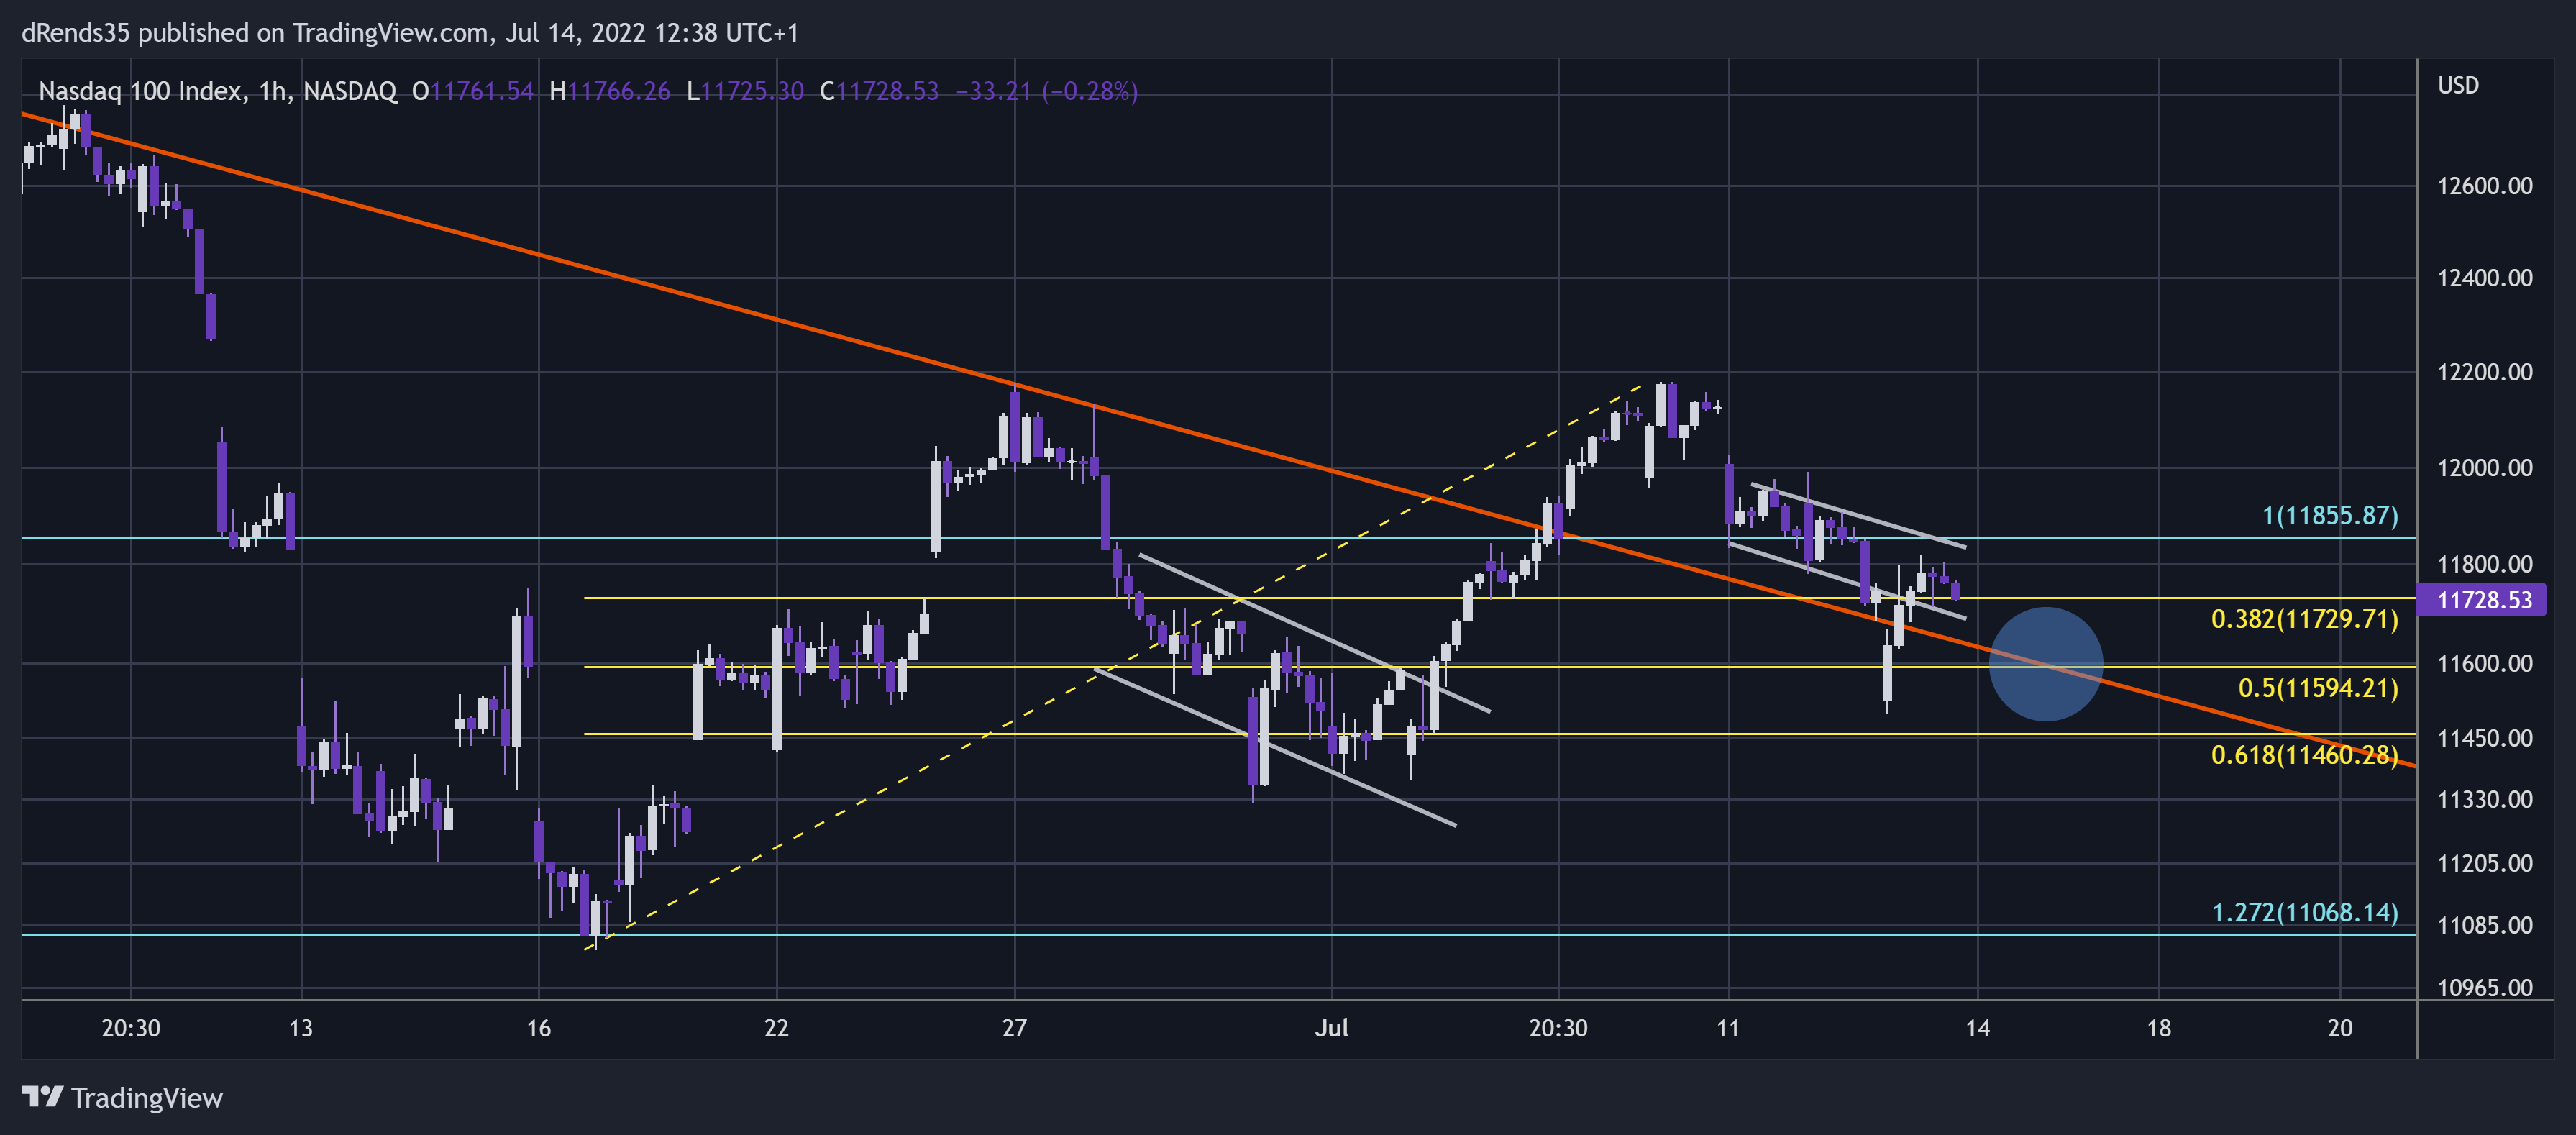Click the 11330.00 price axis label
Image resolution: width=2576 pixels, height=1135 pixels.
pos(2485,799)
